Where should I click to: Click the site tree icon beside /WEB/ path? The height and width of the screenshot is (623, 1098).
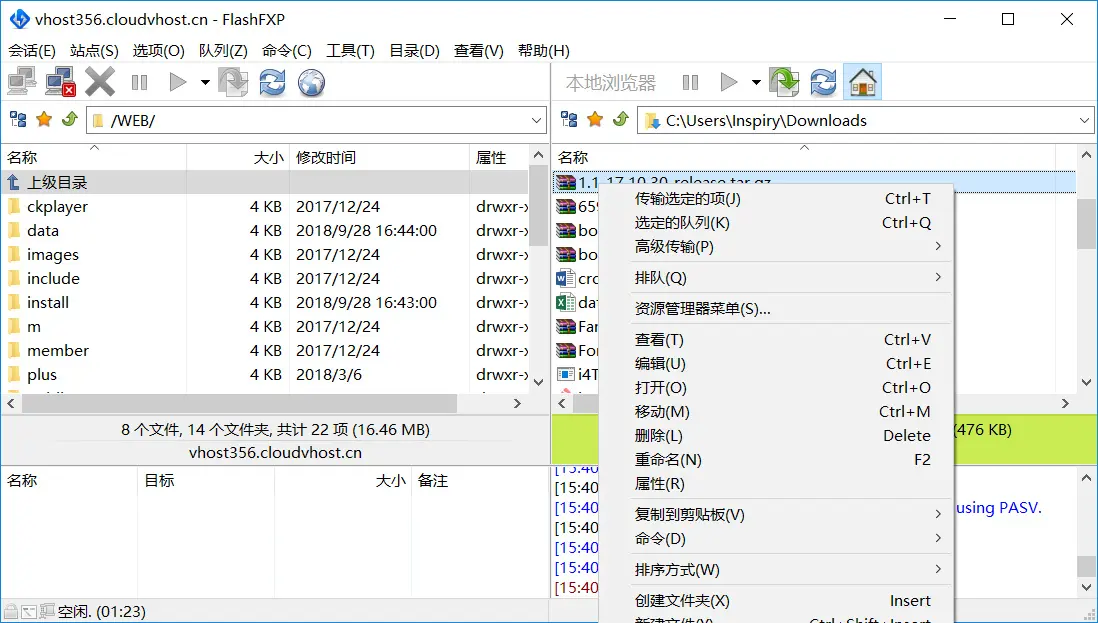click(18, 120)
